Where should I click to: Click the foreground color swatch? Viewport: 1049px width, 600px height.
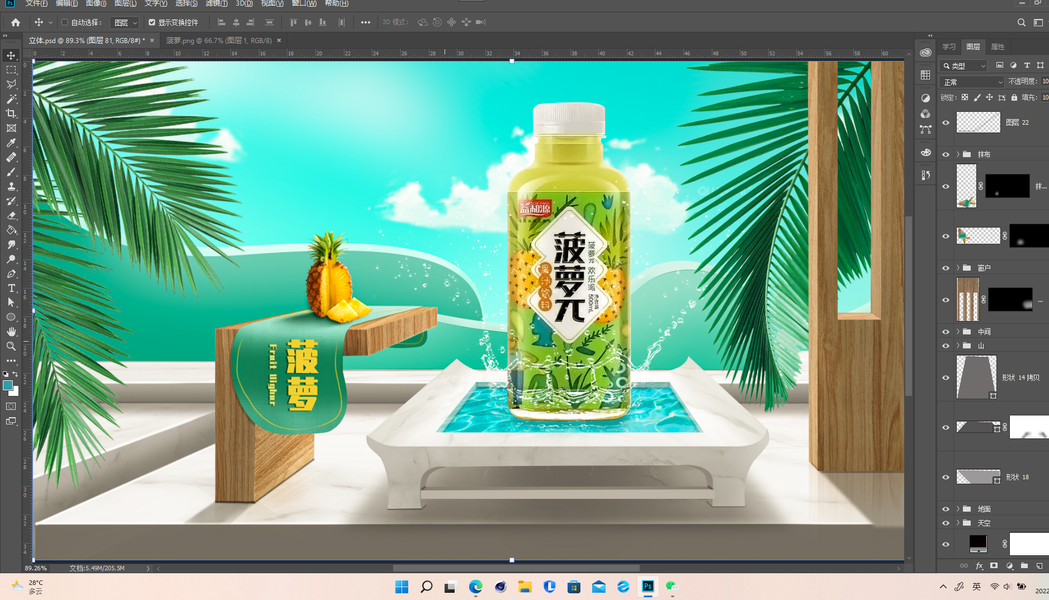[8, 385]
